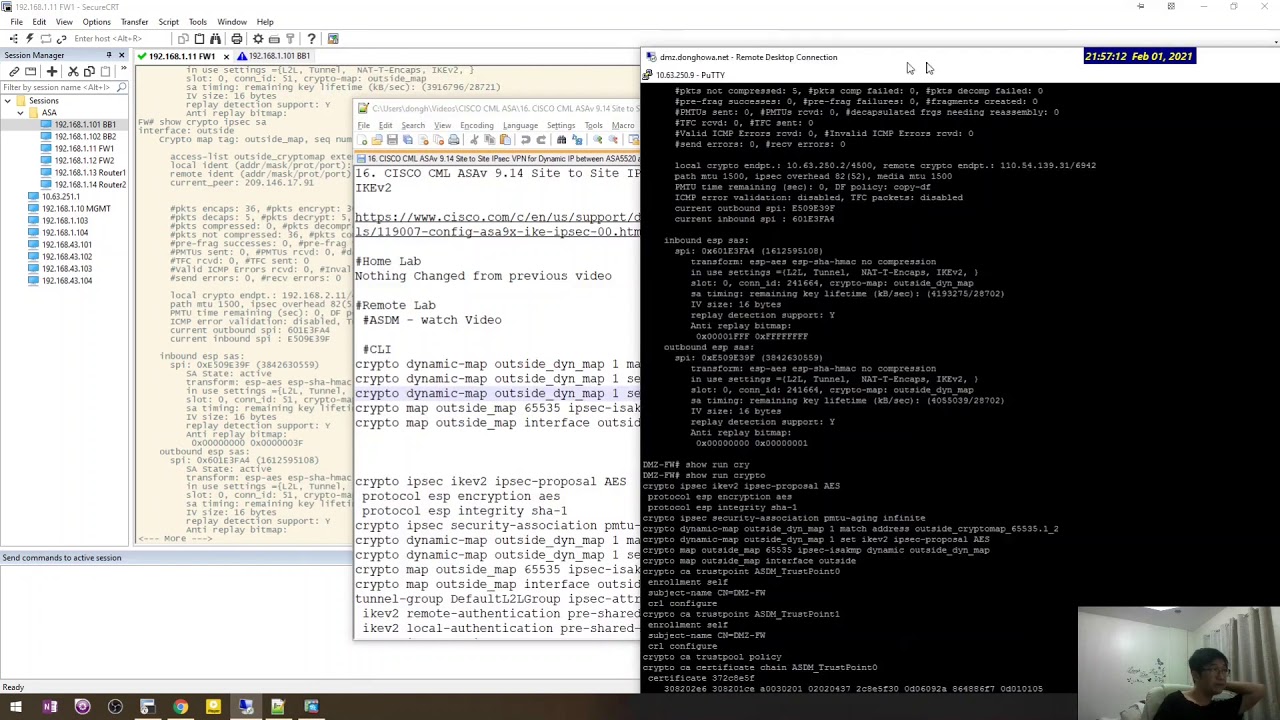The height and width of the screenshot is (720, 1280).
Task: Click the '#Remote Lab' line in Notepad++
Action: click(395, 305)
